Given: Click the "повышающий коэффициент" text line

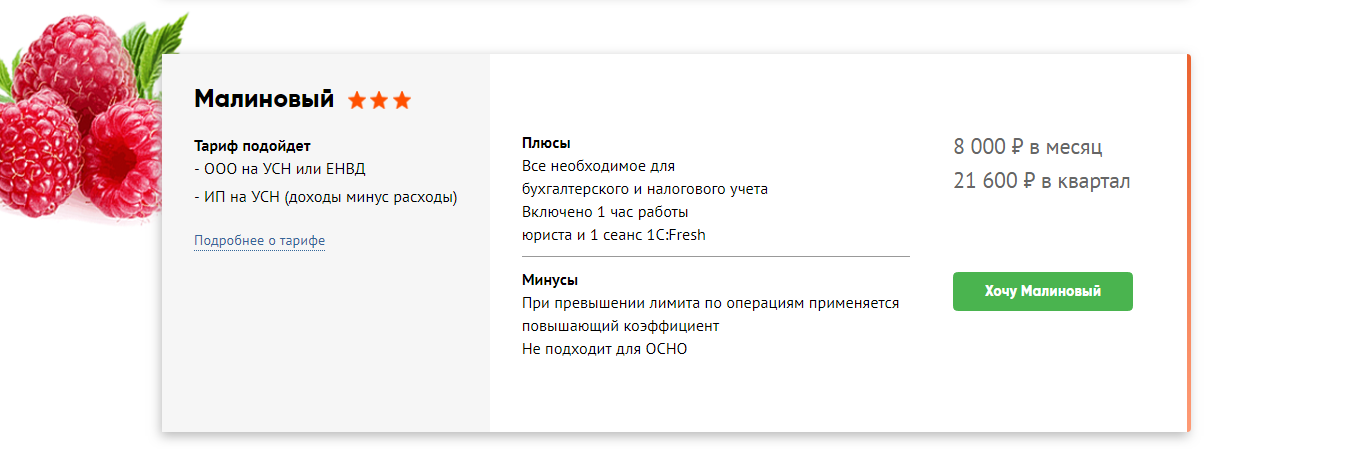Looking at the screenshot, I should [x=620, y=326].
